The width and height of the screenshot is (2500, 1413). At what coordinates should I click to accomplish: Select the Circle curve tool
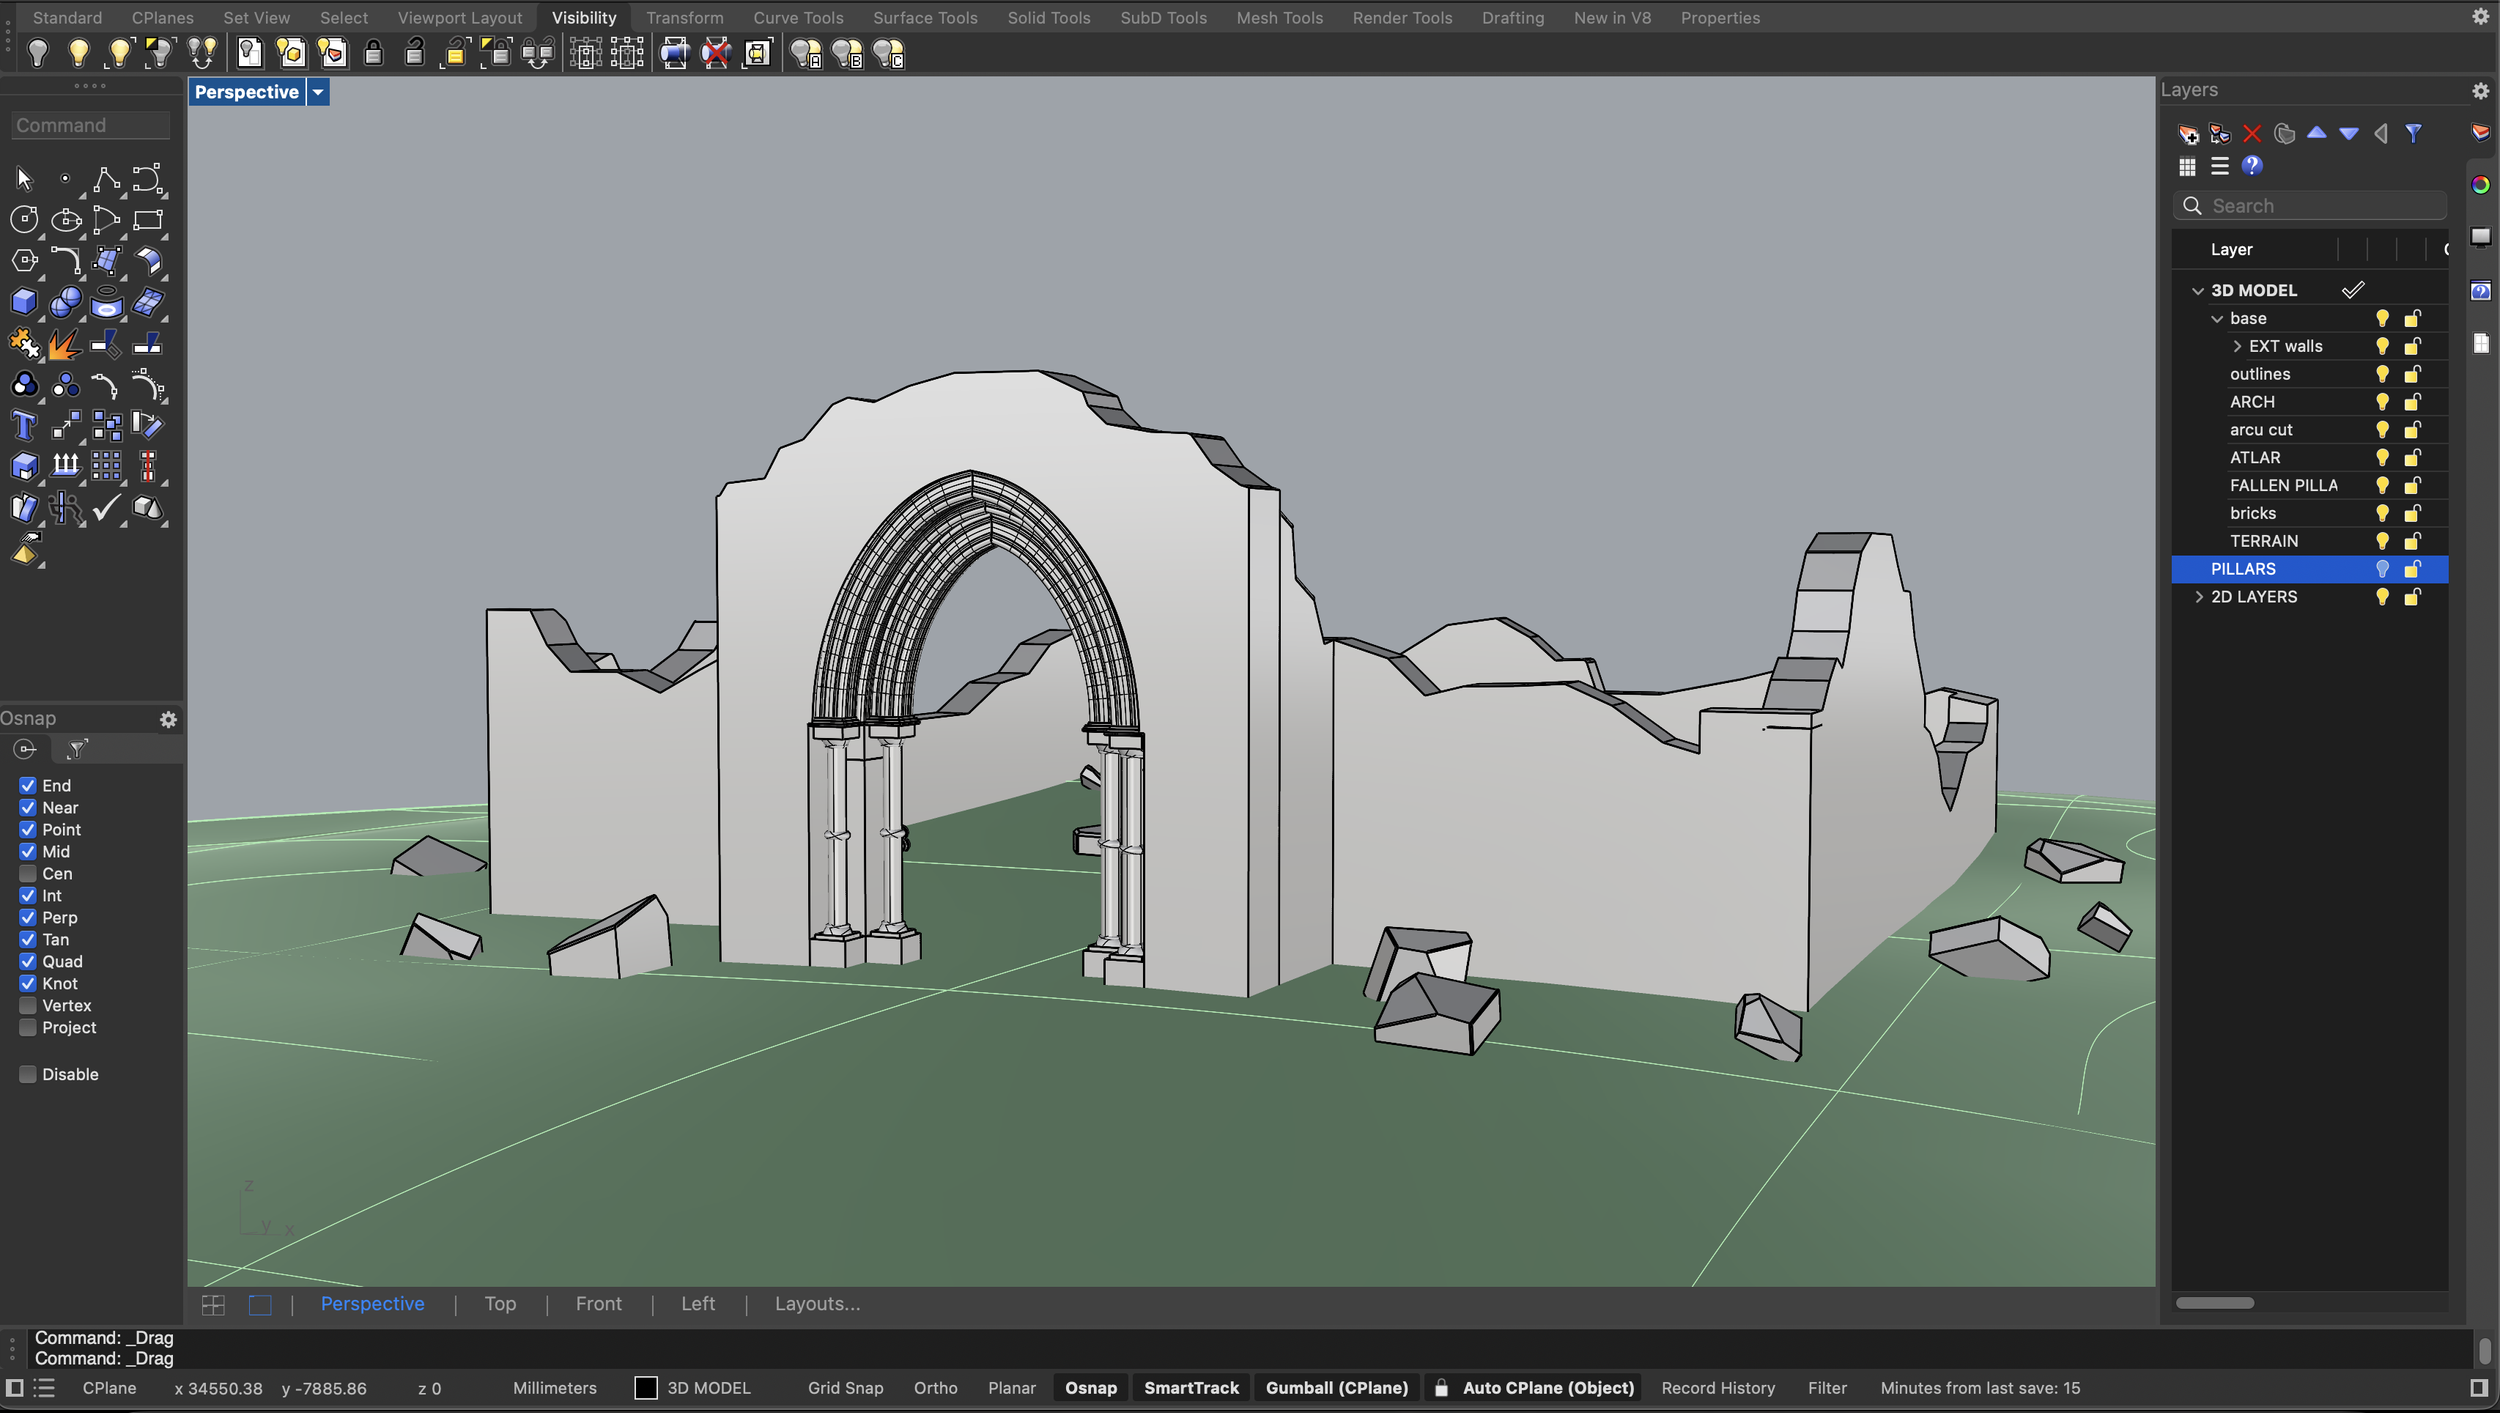[23, 219]
